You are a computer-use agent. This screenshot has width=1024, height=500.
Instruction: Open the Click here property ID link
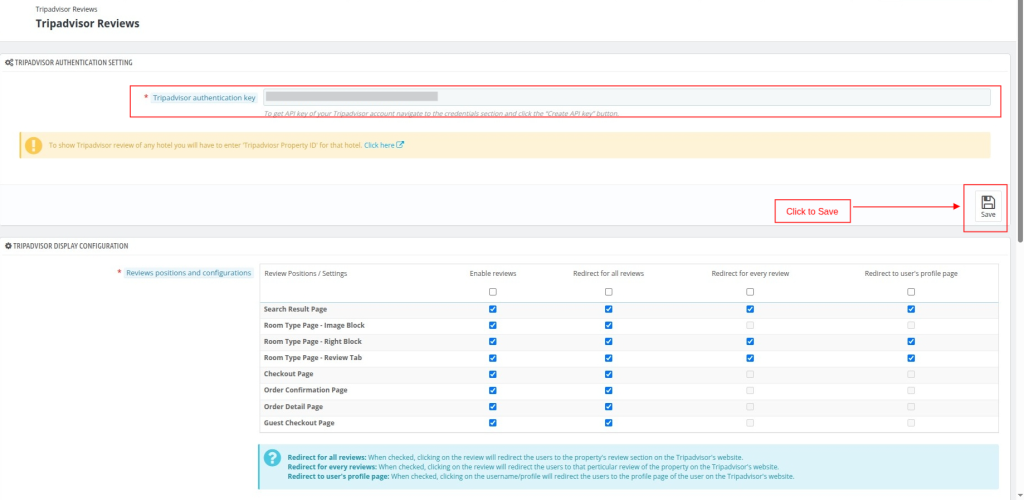[379, 145]
